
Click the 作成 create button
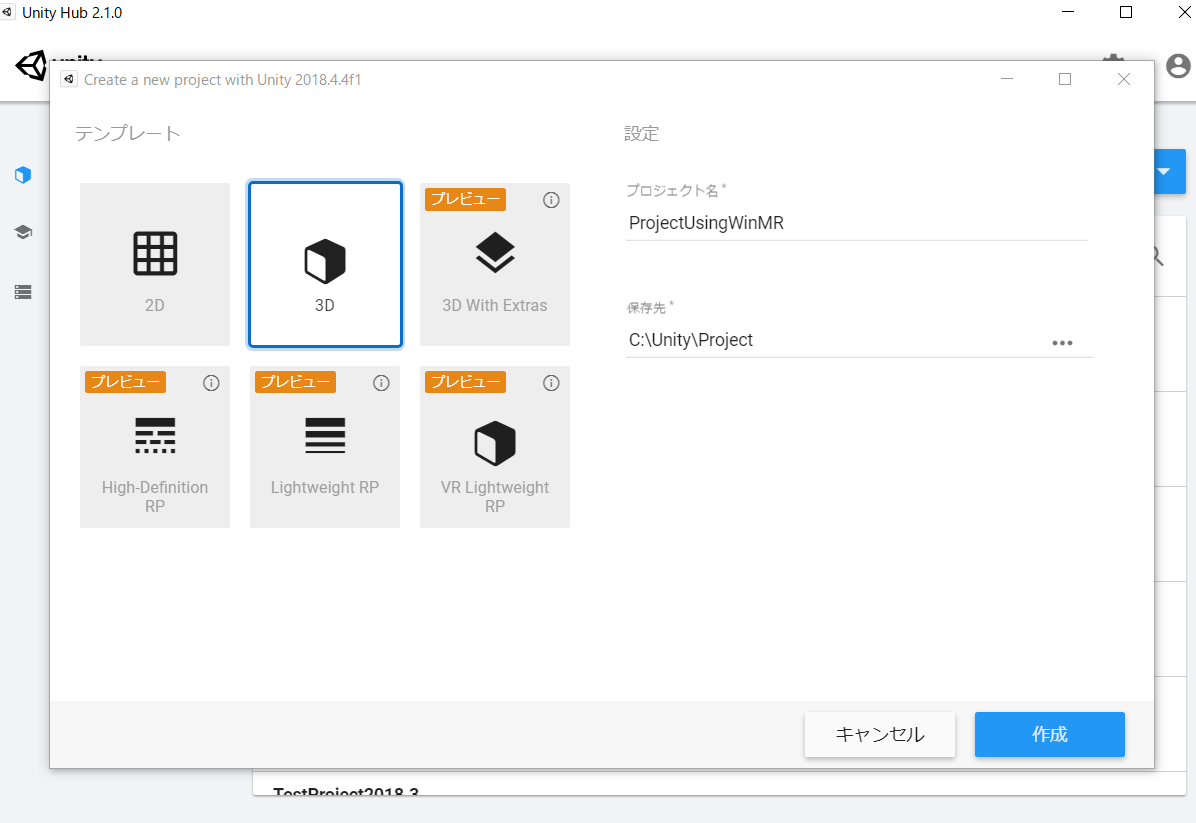(x=1049, y=734)
